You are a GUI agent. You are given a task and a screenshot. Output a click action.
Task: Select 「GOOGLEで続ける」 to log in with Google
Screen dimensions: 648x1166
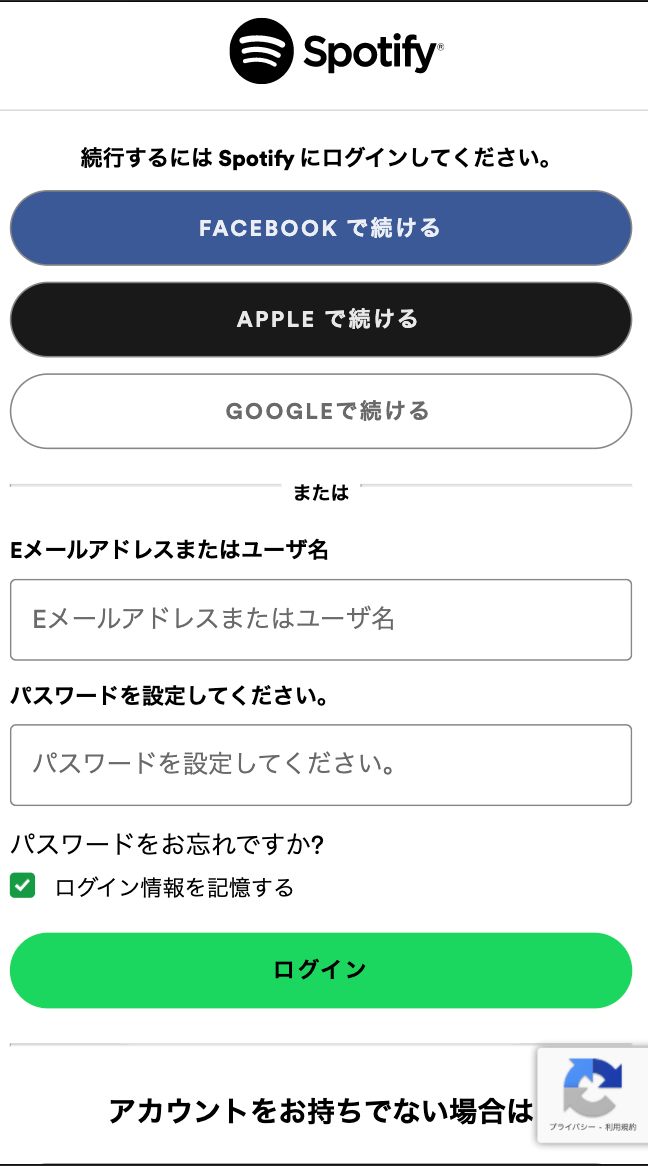tap(321, 411)
